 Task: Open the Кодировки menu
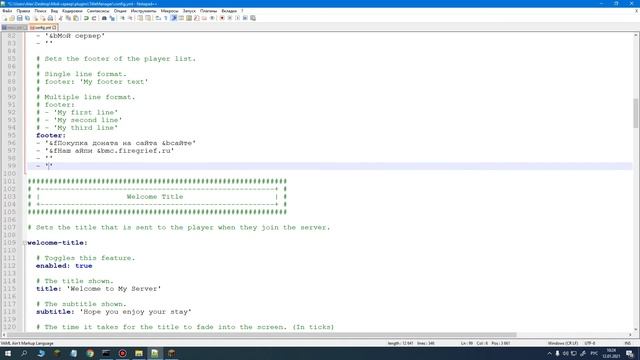coord(72,11)
